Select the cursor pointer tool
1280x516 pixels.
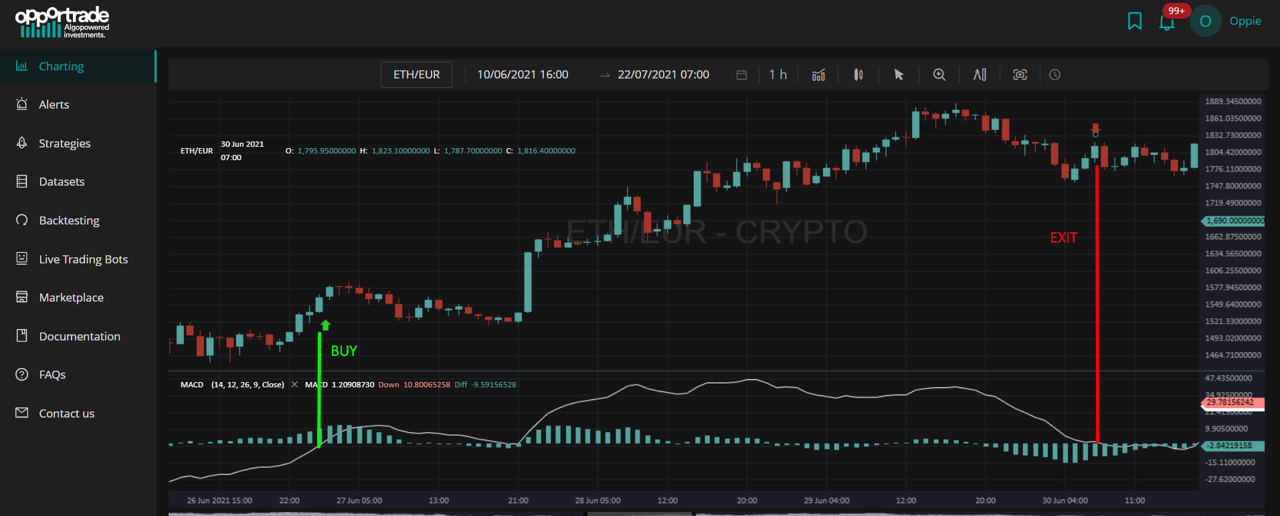click(898, 75)
